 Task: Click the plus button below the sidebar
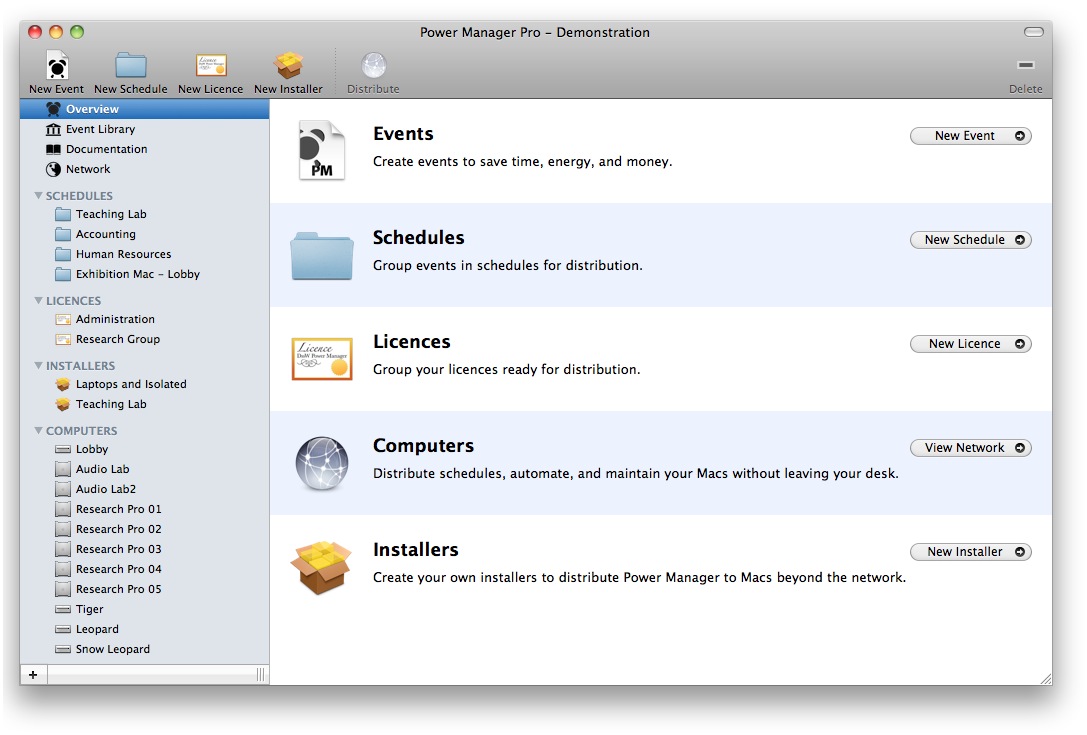pyautogui.click(x=33, y=675)
